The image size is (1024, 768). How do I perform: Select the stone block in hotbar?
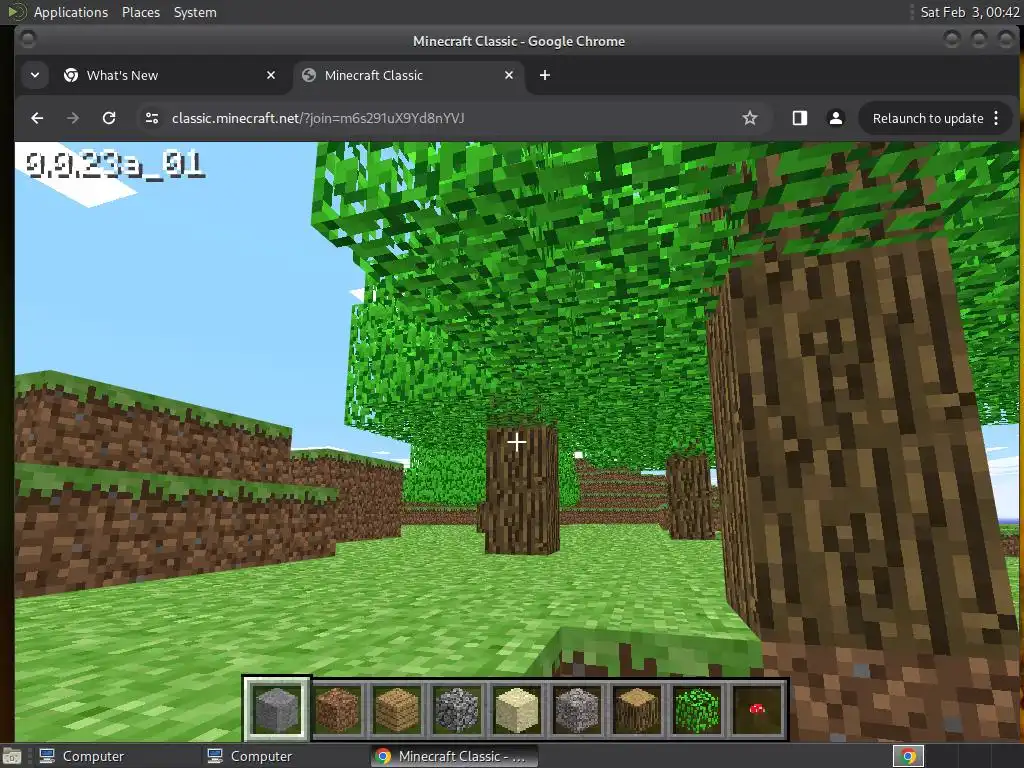point(277,709)
